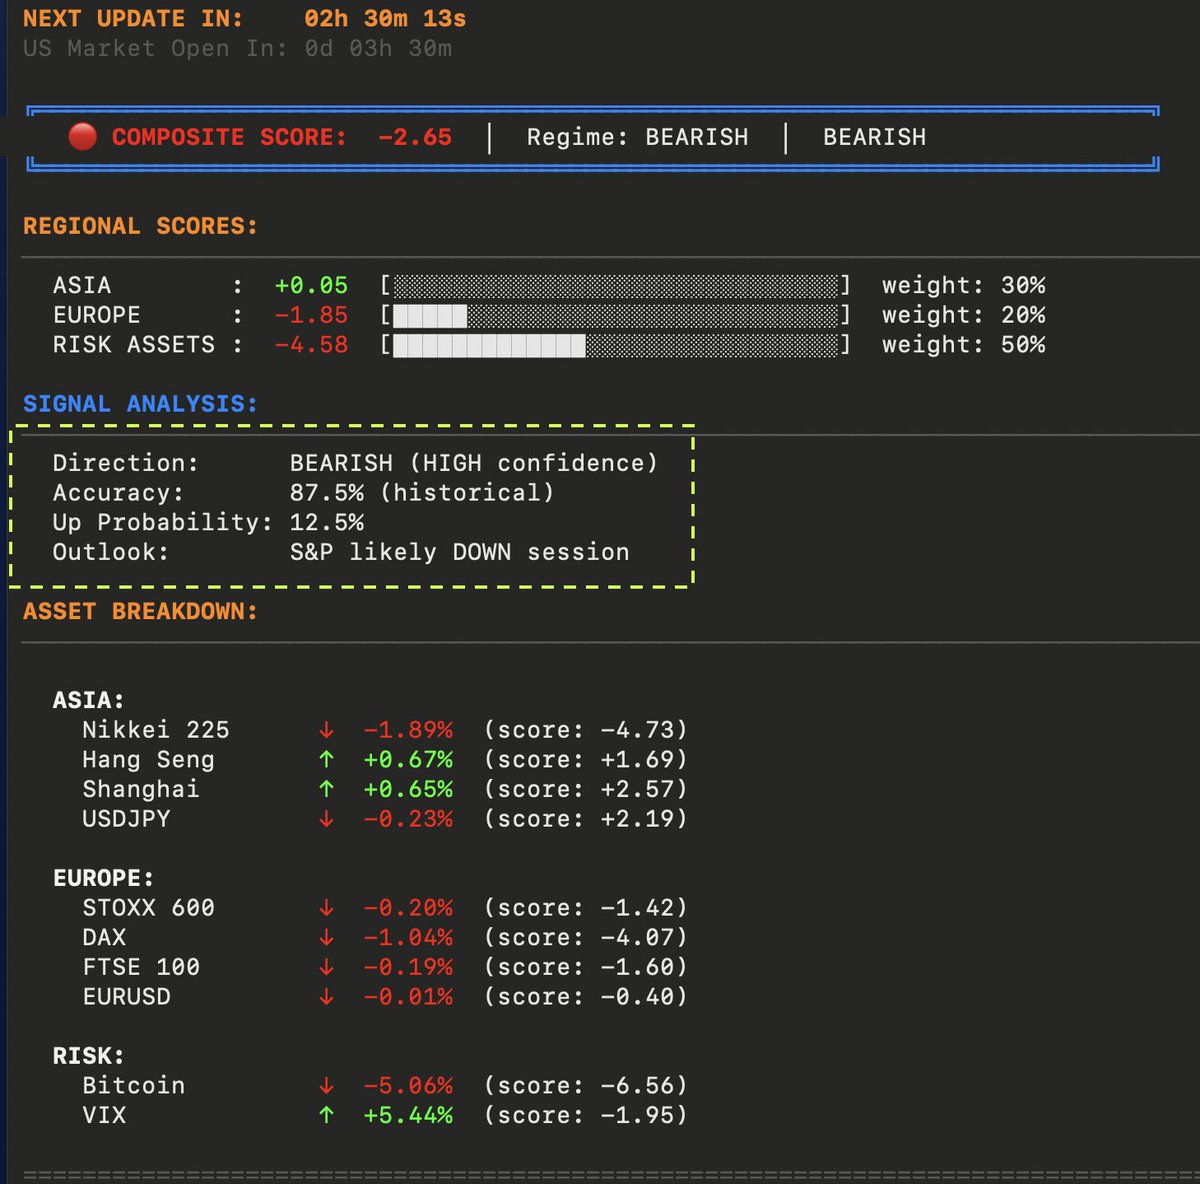Click the down arrow in the USDJPY row

(x=326, y=819)
